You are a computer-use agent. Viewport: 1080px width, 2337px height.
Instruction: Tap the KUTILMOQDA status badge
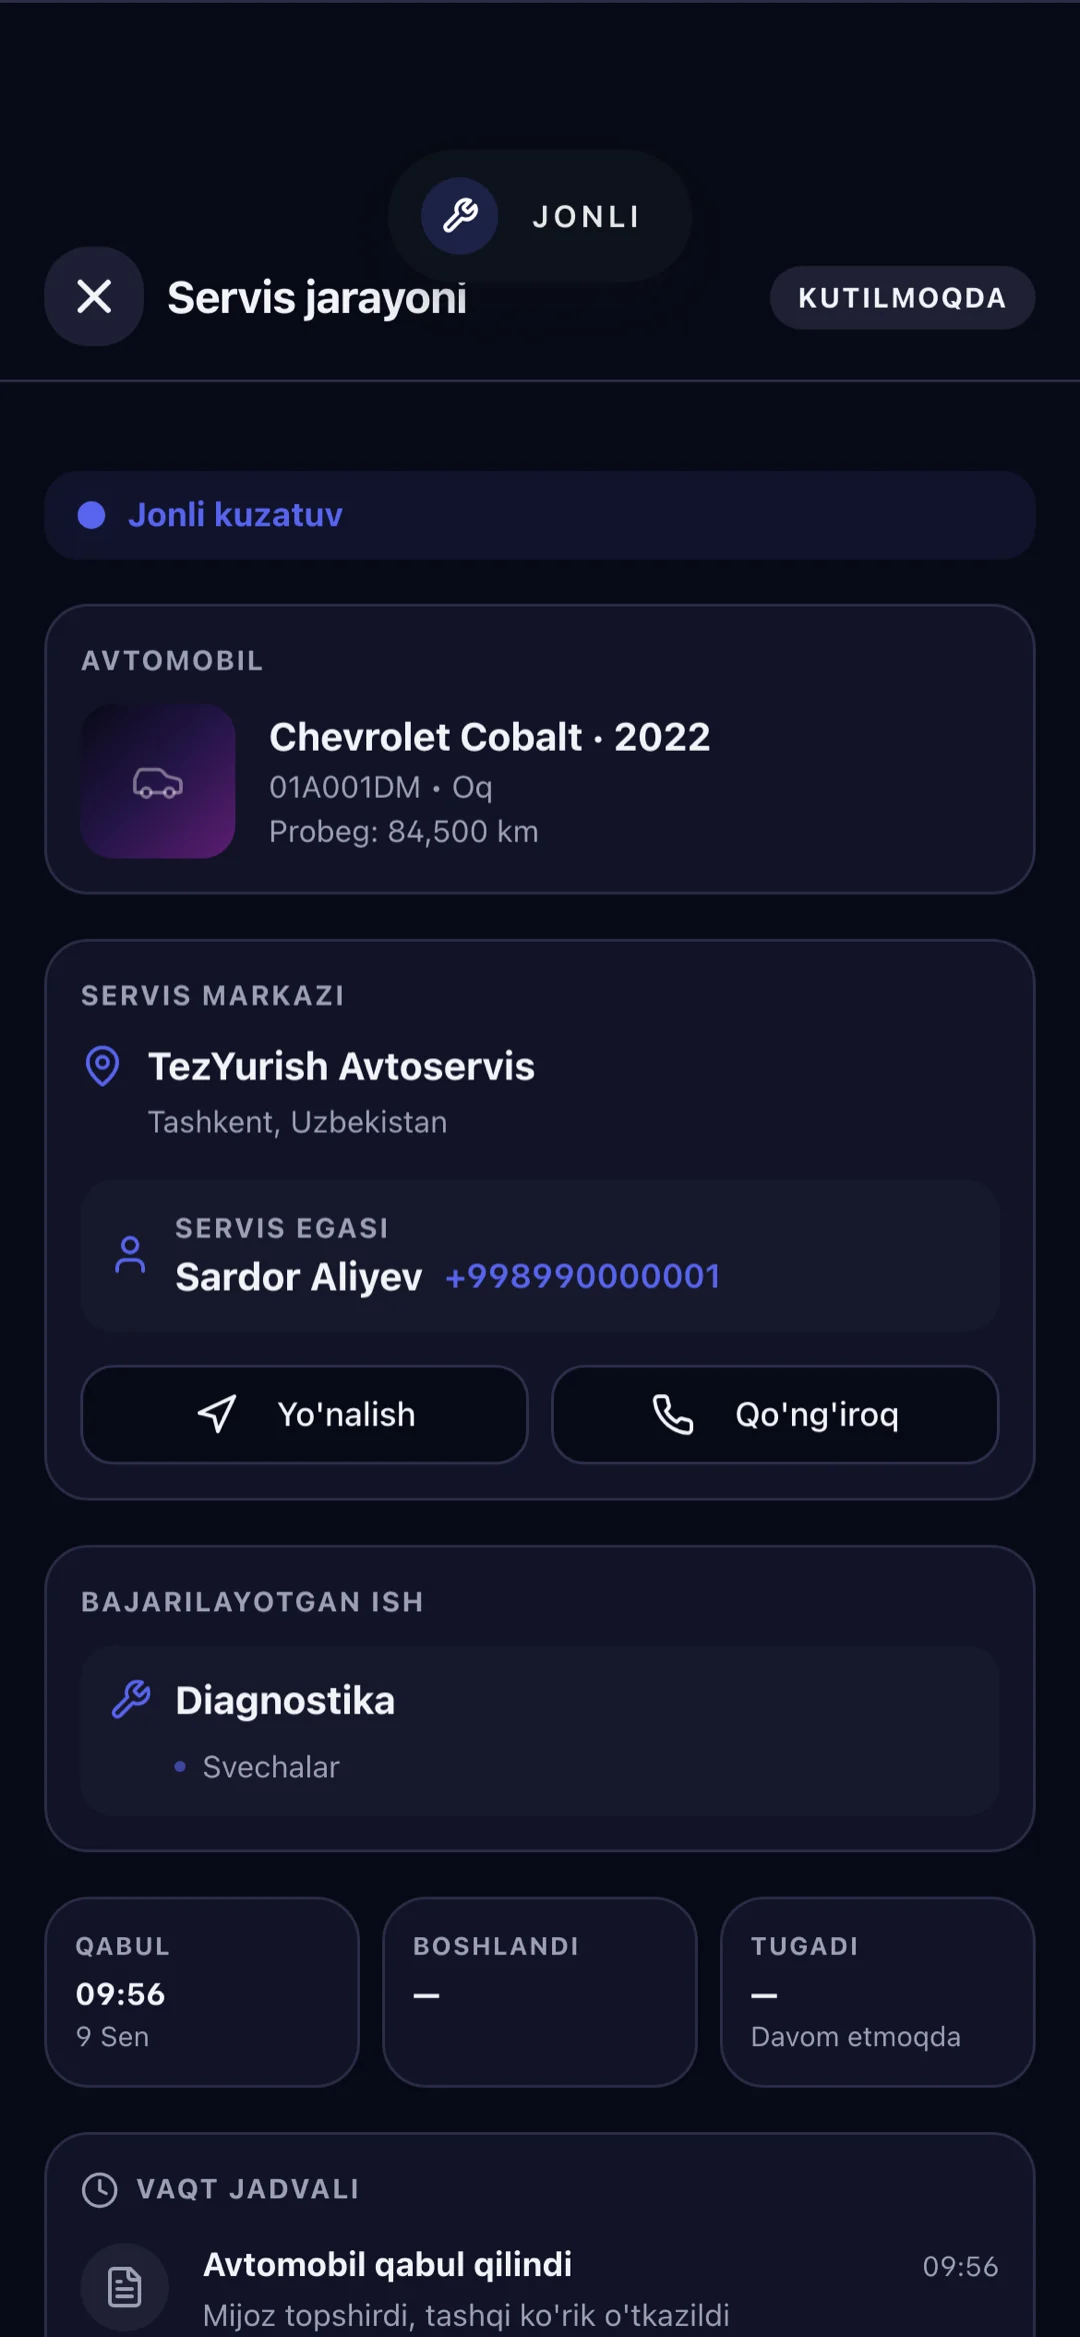coord(902,297)
